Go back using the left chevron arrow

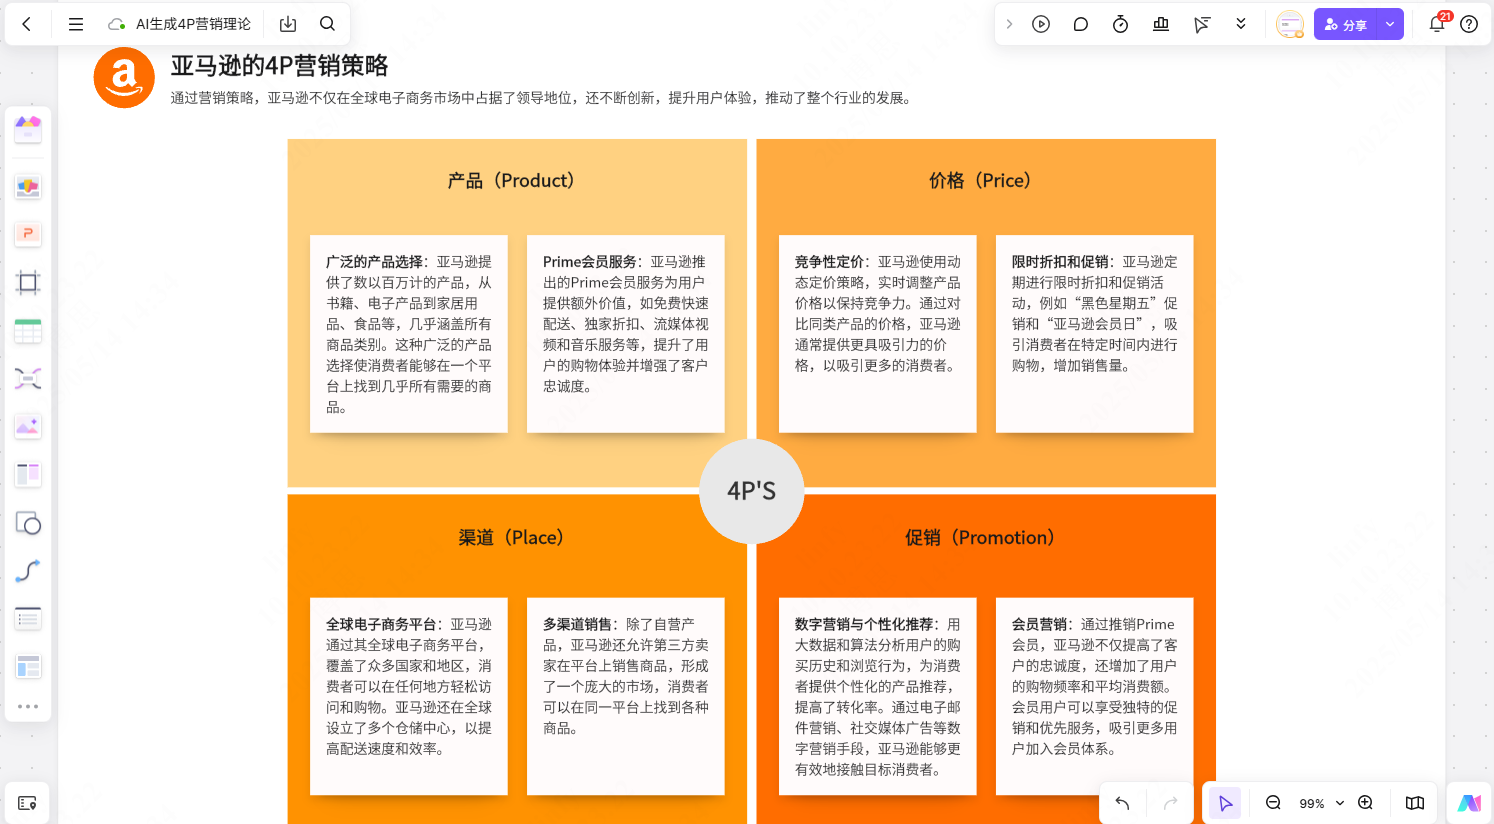point(27,24)
